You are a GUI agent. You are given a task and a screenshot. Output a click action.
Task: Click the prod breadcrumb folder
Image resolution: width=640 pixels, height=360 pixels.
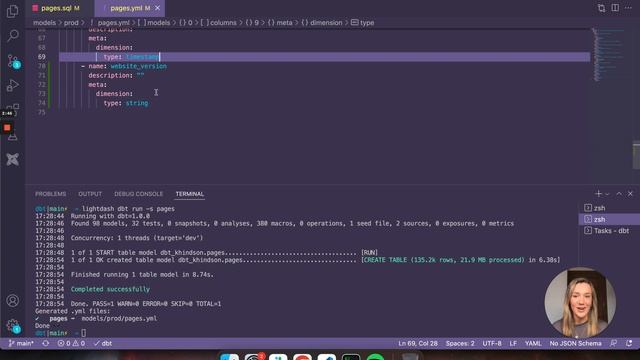tap(71, 23)
